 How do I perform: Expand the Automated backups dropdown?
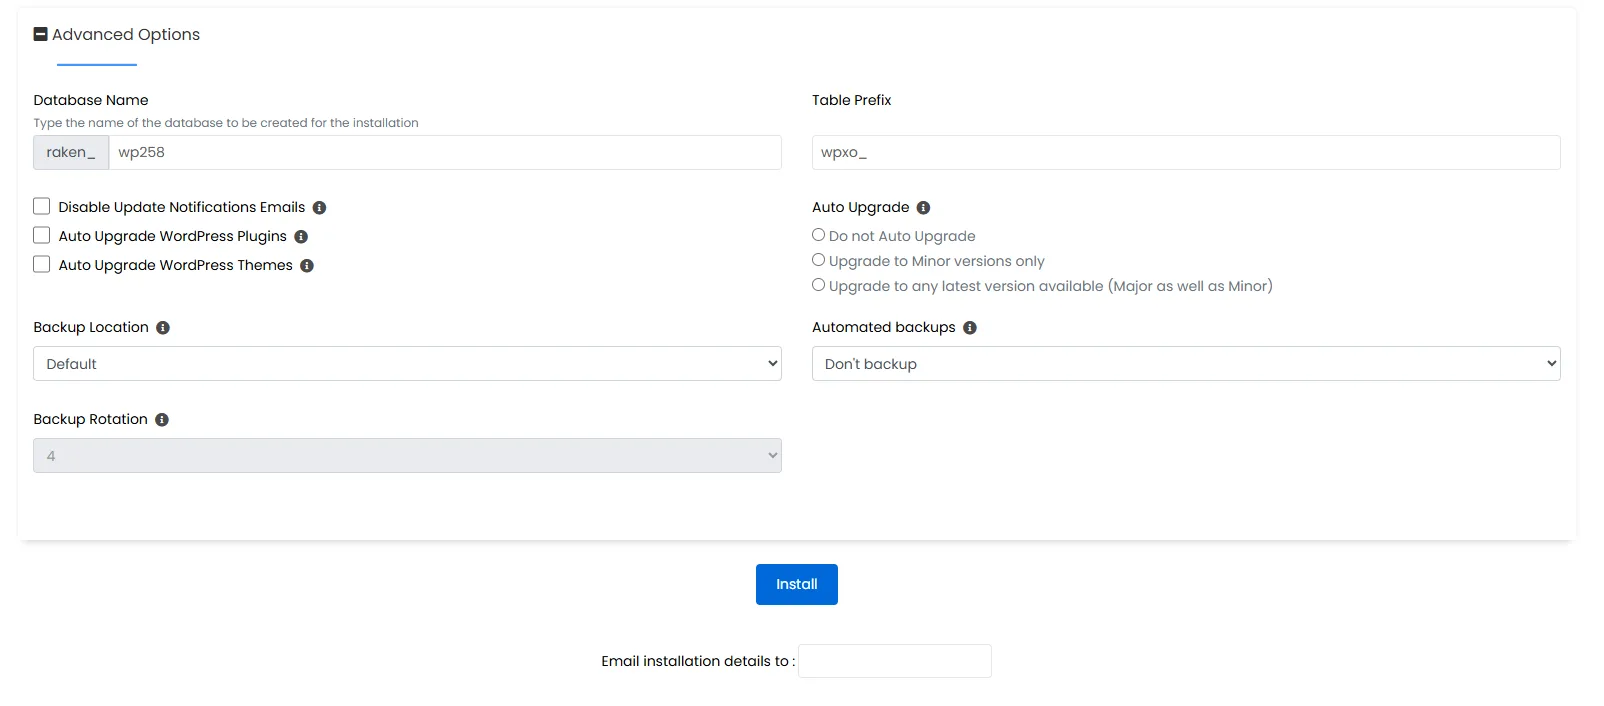pos(1185,364)
